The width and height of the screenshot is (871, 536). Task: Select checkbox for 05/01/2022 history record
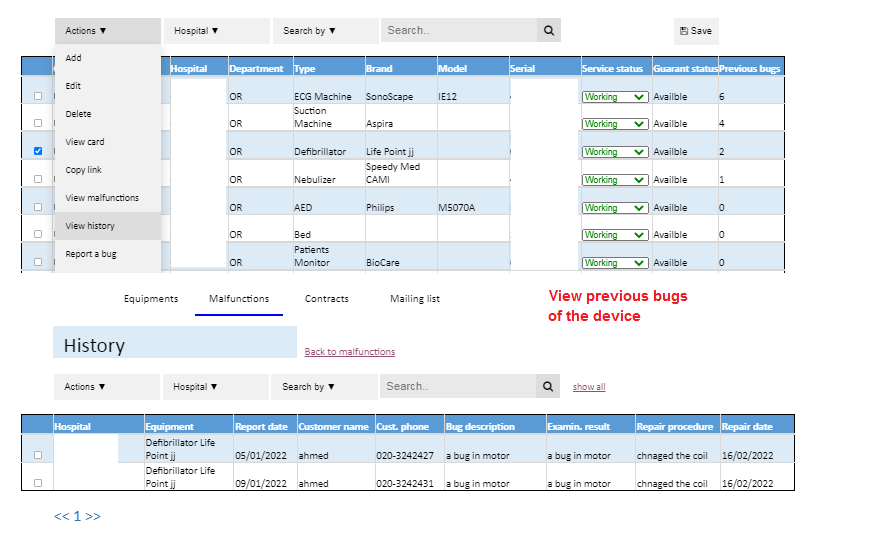pos(38,455)
